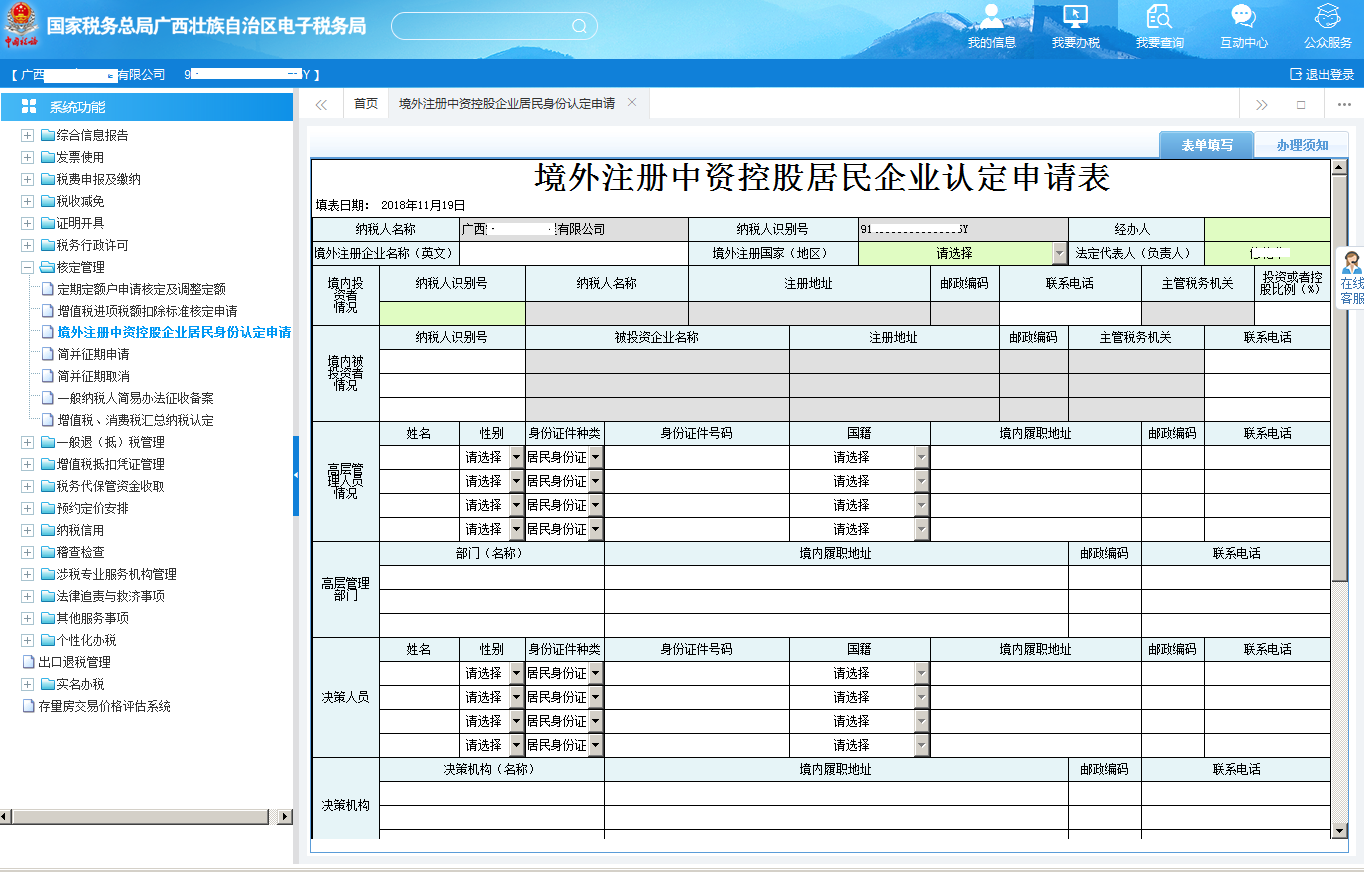
Task: Open first 高层管理人员 国籍 dropdown
Action: tap(860, 457)
